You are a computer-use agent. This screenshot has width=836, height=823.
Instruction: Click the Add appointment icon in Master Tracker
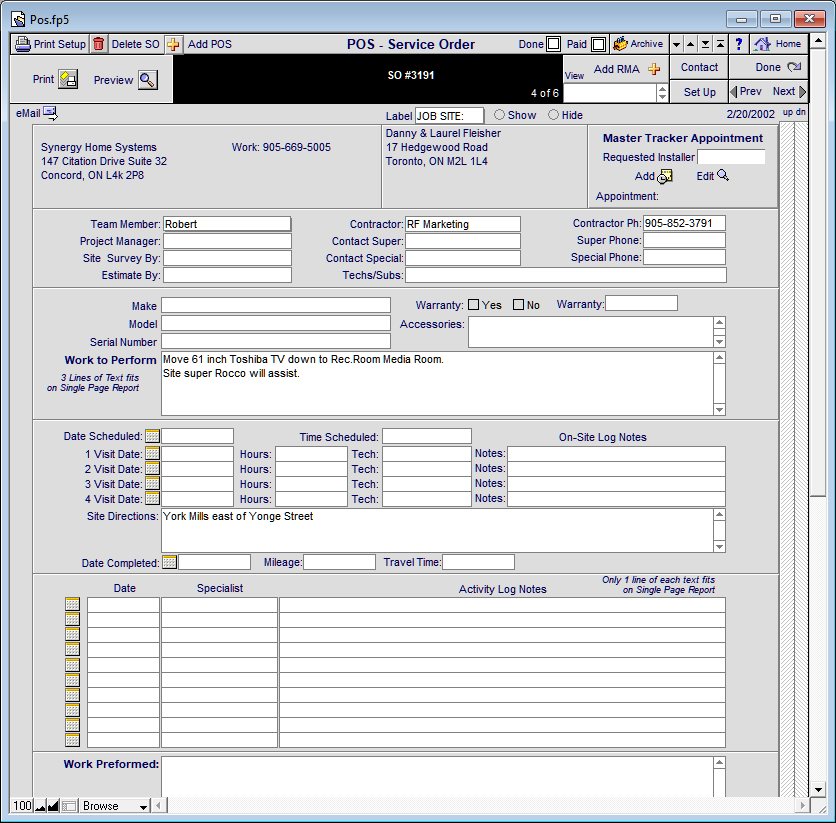tap(665, 176)
